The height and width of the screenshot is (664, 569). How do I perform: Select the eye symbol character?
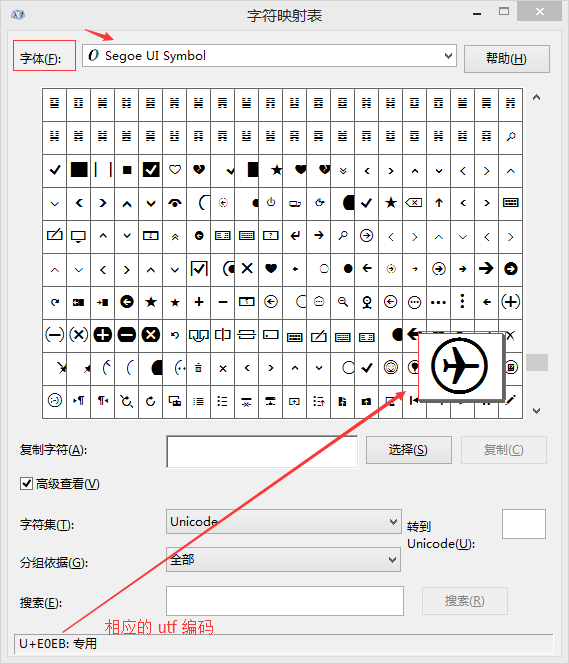point(174,203)
